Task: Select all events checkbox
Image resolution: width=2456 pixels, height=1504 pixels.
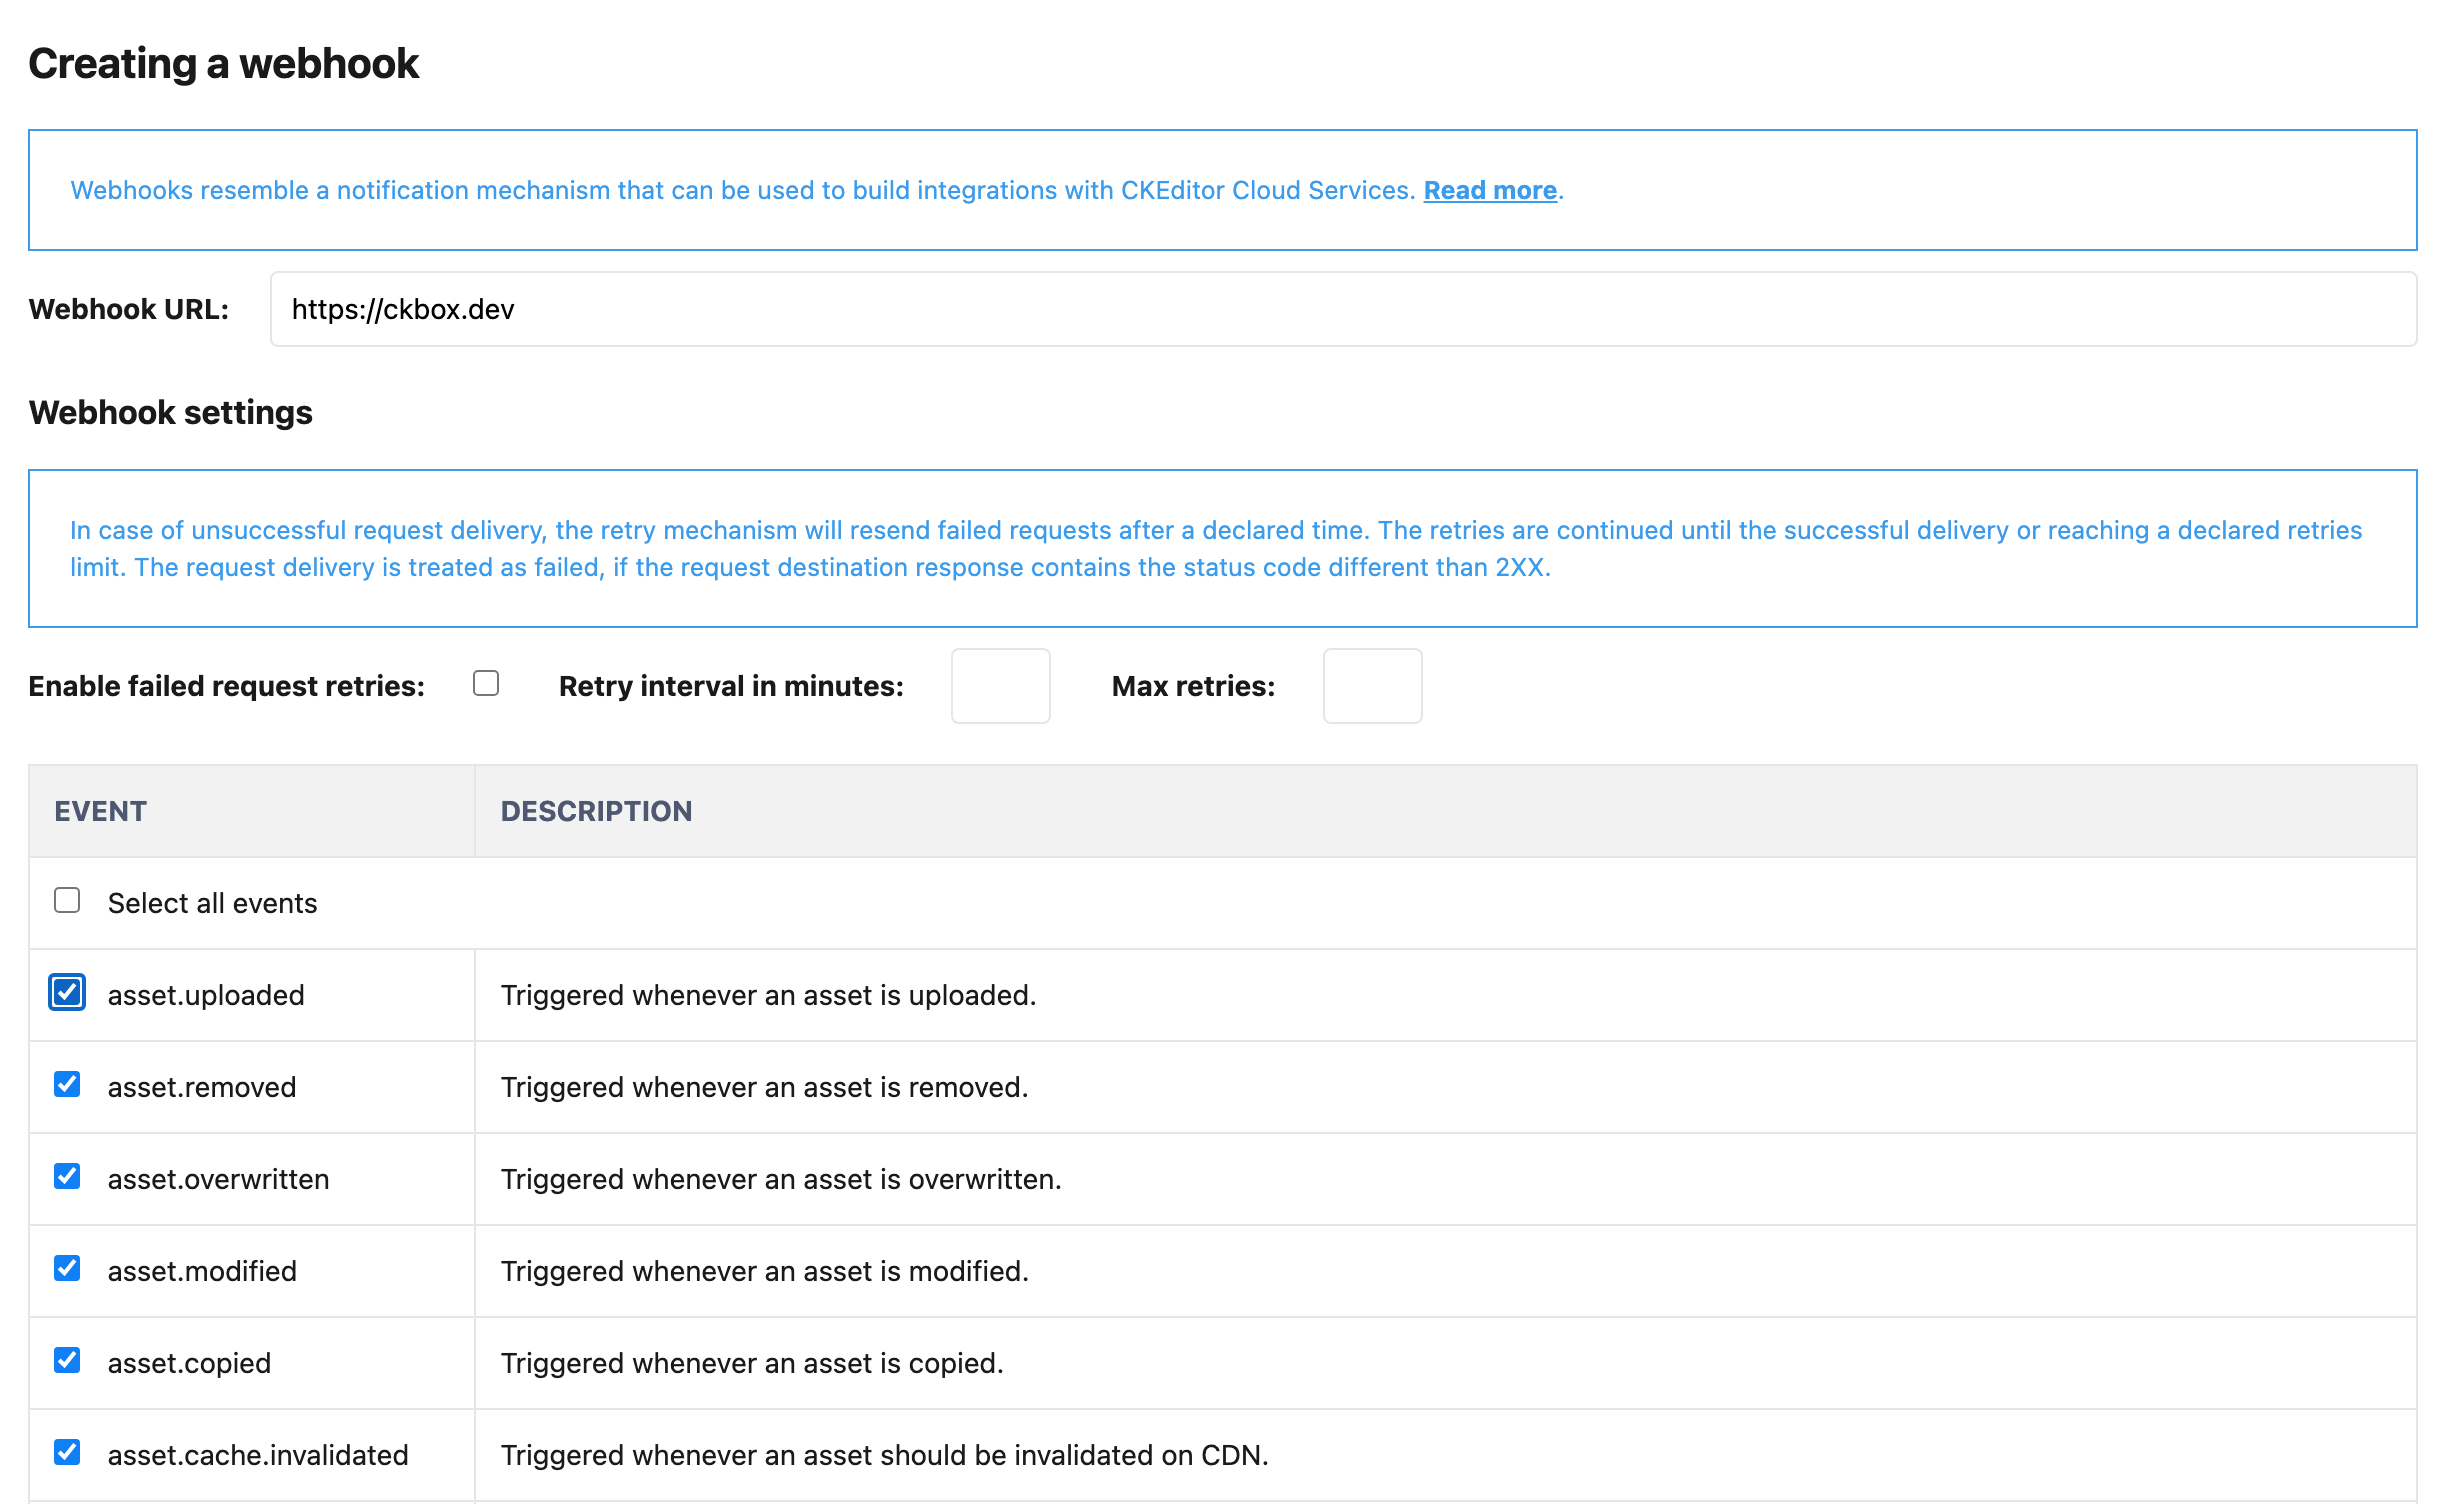Action: (68, 902)
